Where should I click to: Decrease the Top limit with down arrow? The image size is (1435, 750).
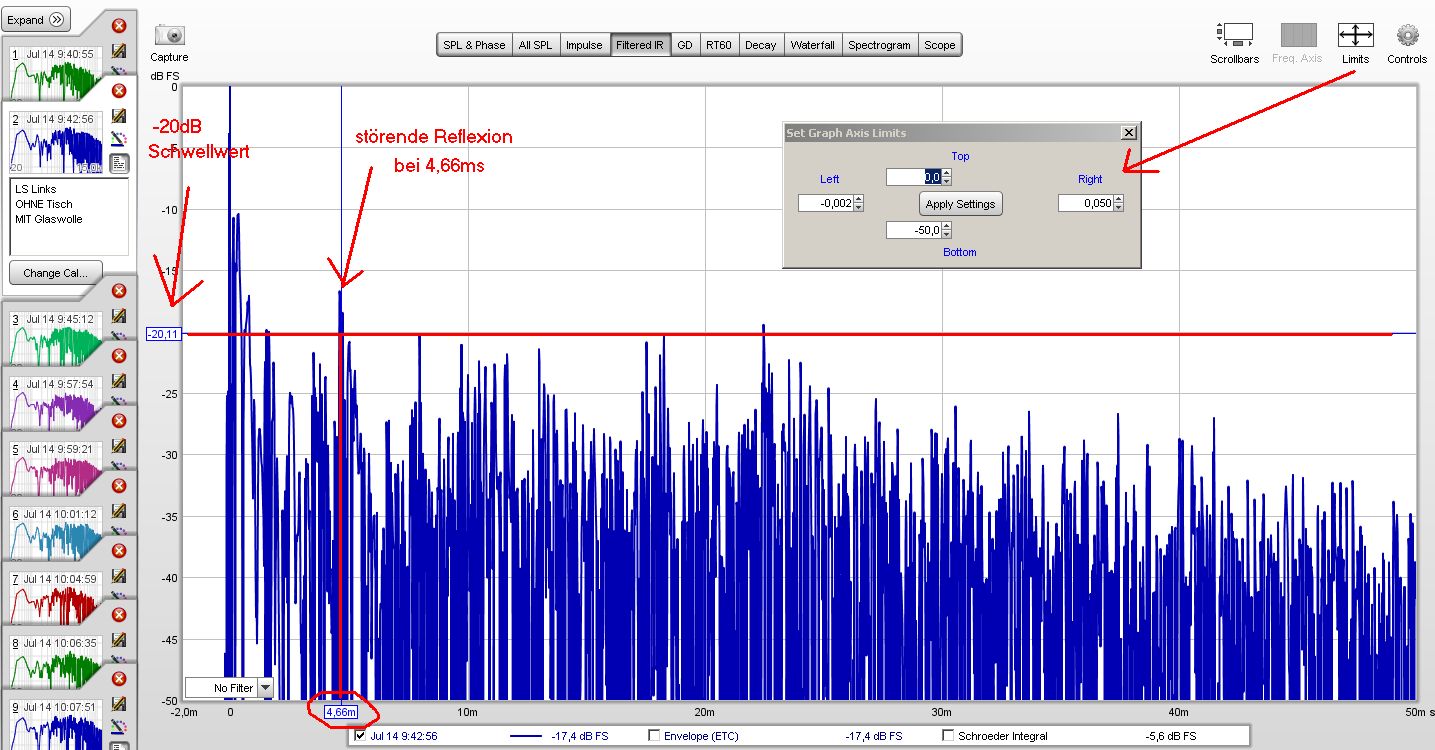tap(947, 181)
